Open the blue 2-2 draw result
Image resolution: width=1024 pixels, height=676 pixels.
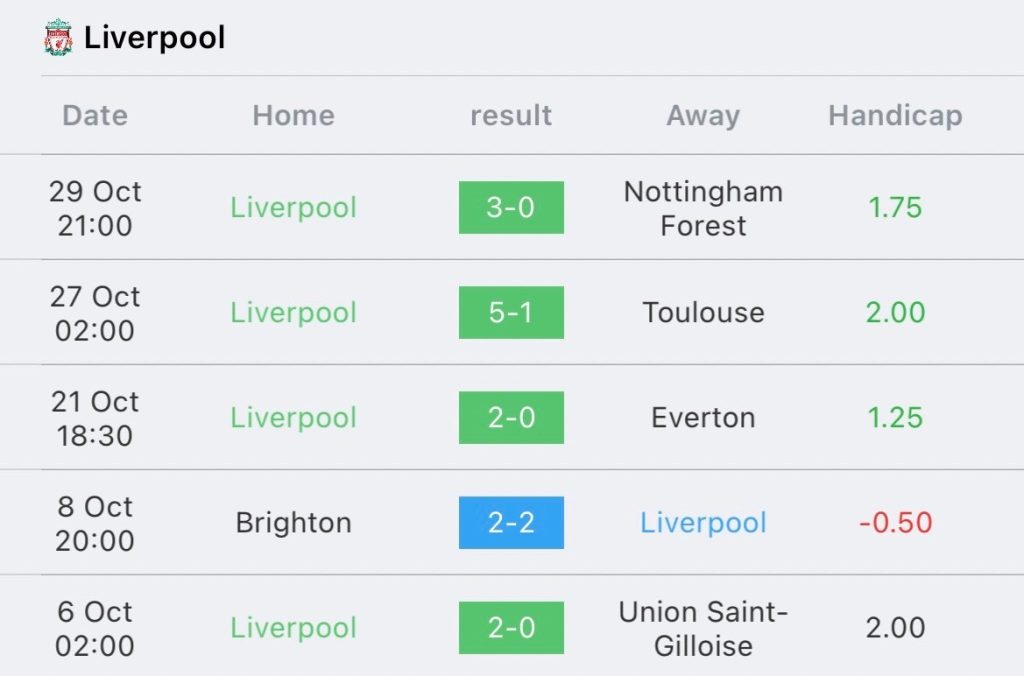coord(511,523)
